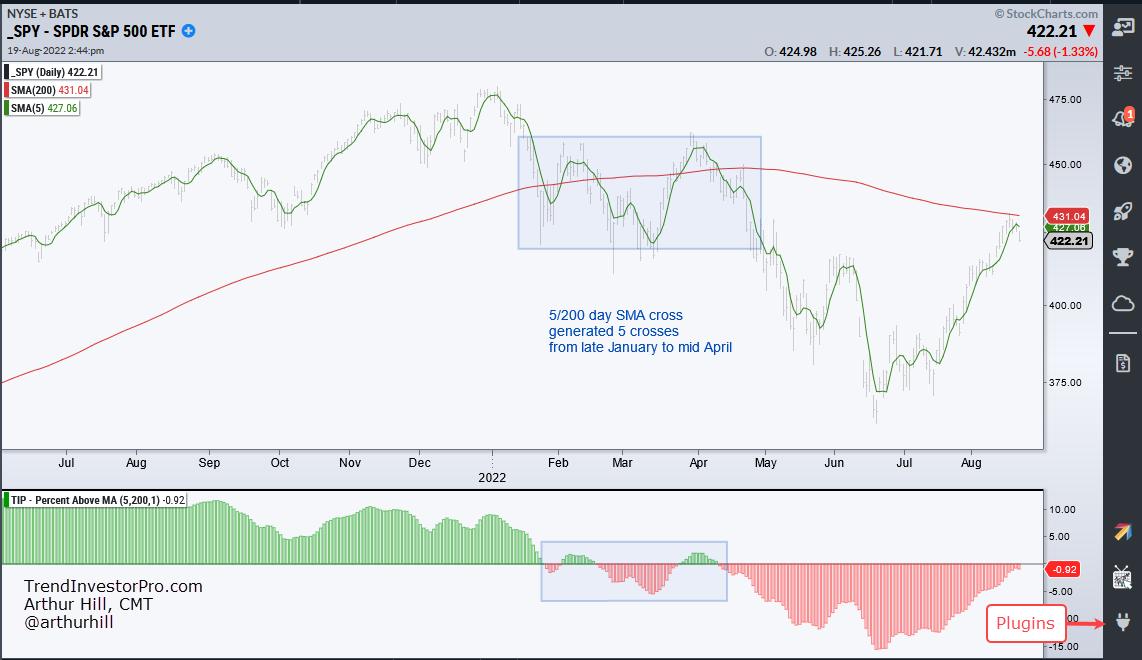Open the Plugins plug icon

[1122, 622]
